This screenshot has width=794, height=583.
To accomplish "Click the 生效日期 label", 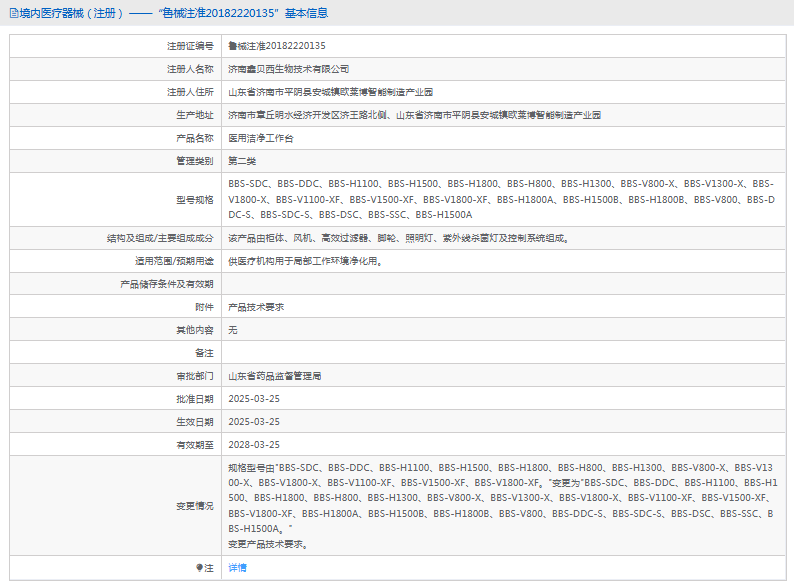I will coord(195,422).
